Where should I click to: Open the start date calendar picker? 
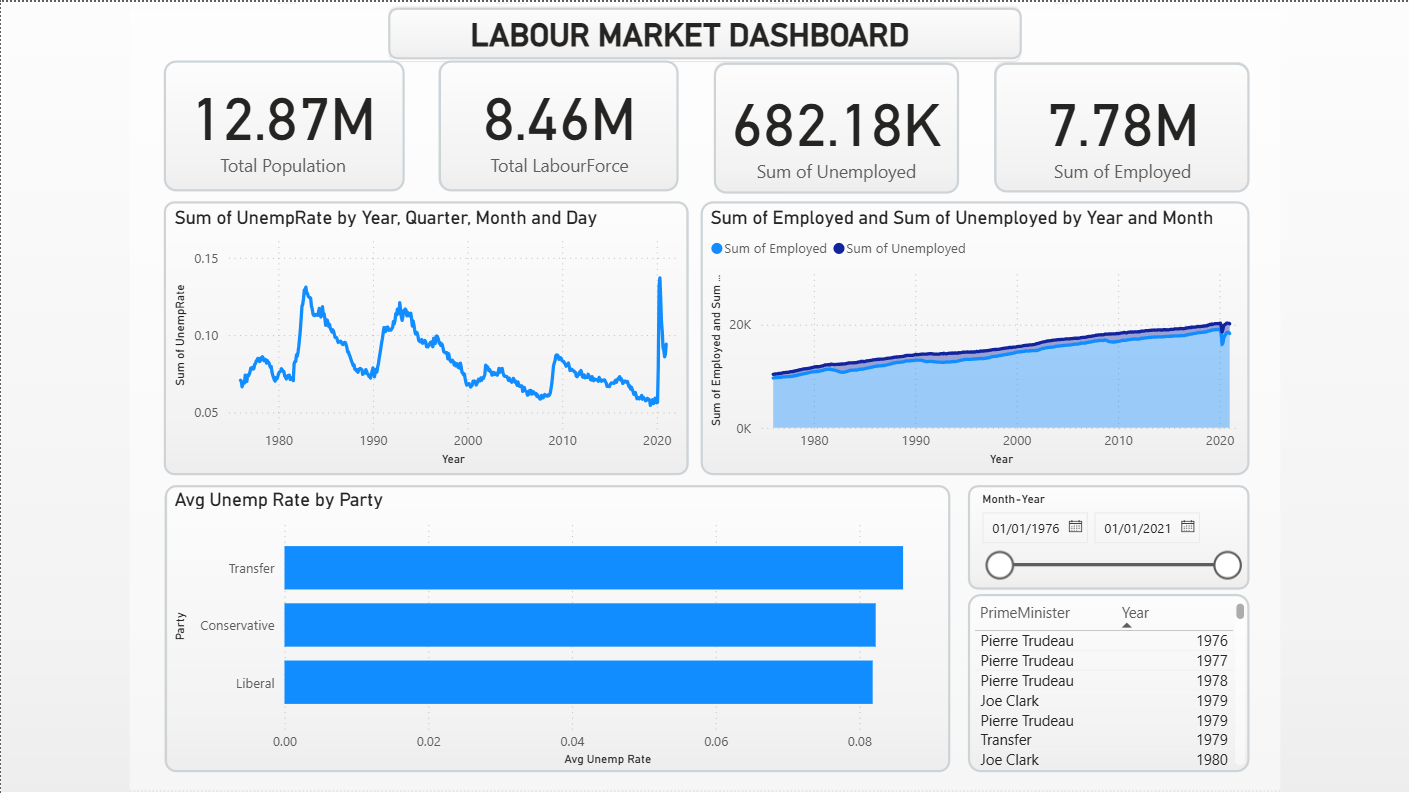coord(1076,527)
